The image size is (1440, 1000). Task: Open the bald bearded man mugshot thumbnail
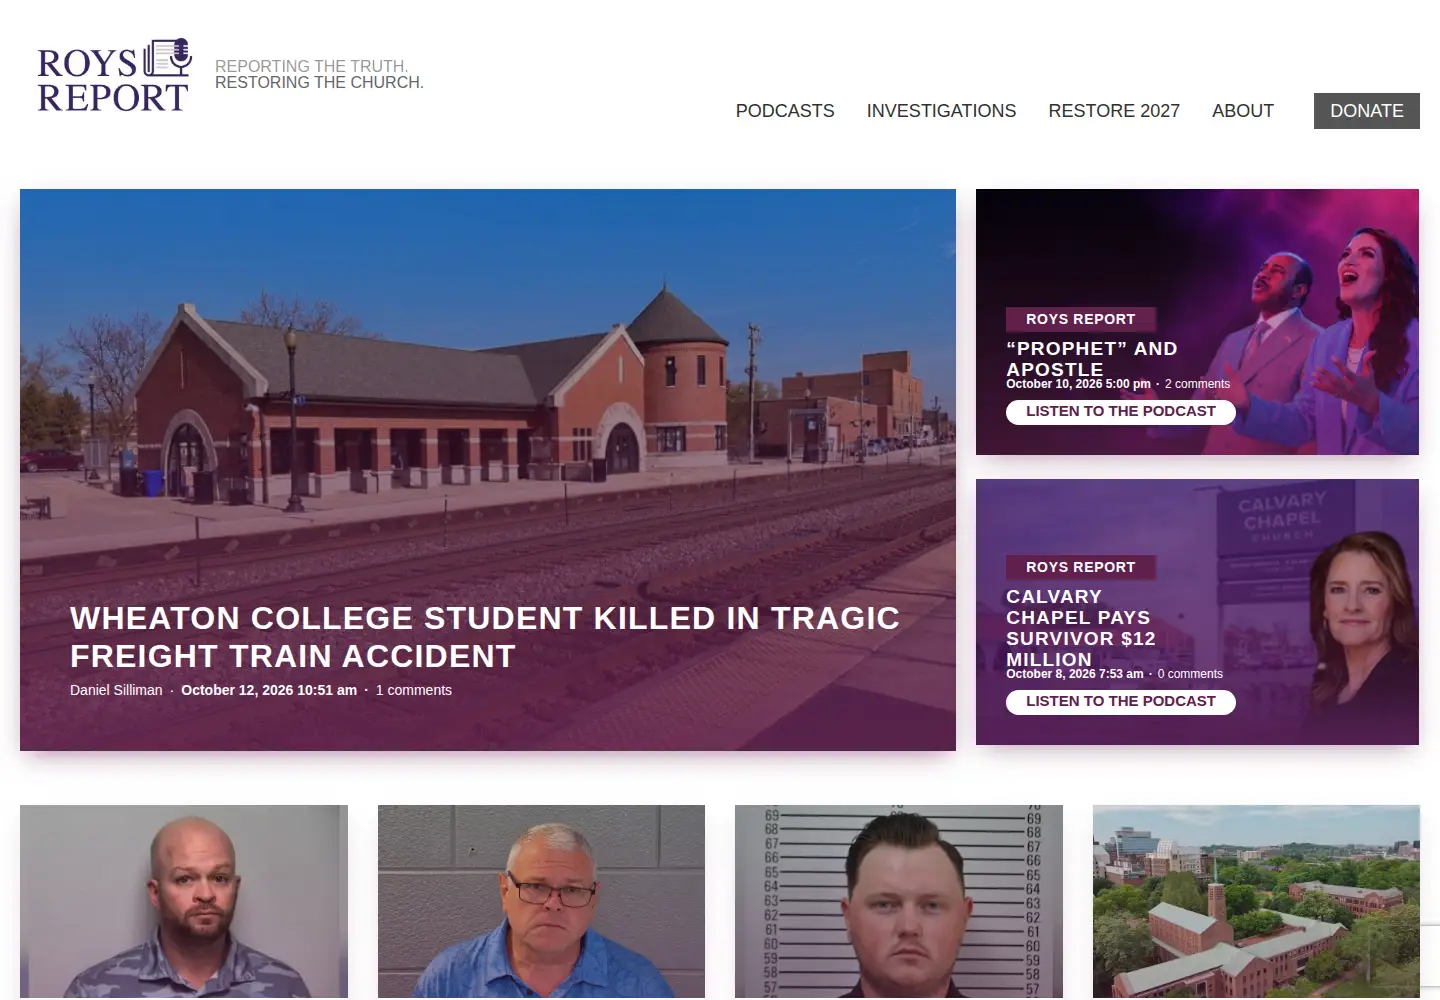[184, 901]
